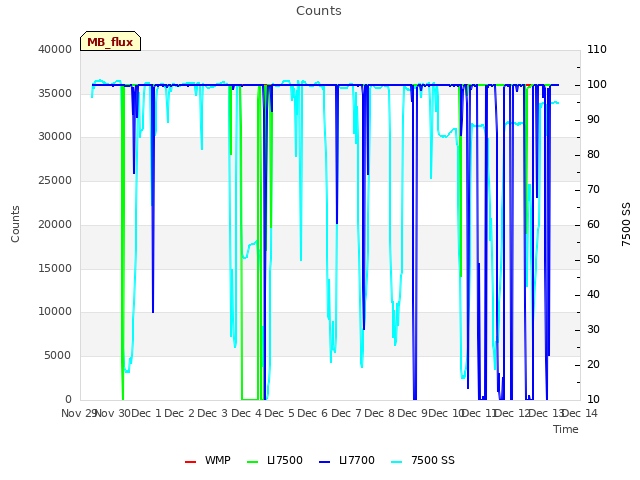Image resolution: width=640 pixels, height=480 pixels.
Task: Select the WMP legend label
Action: (x=218, y=460)
